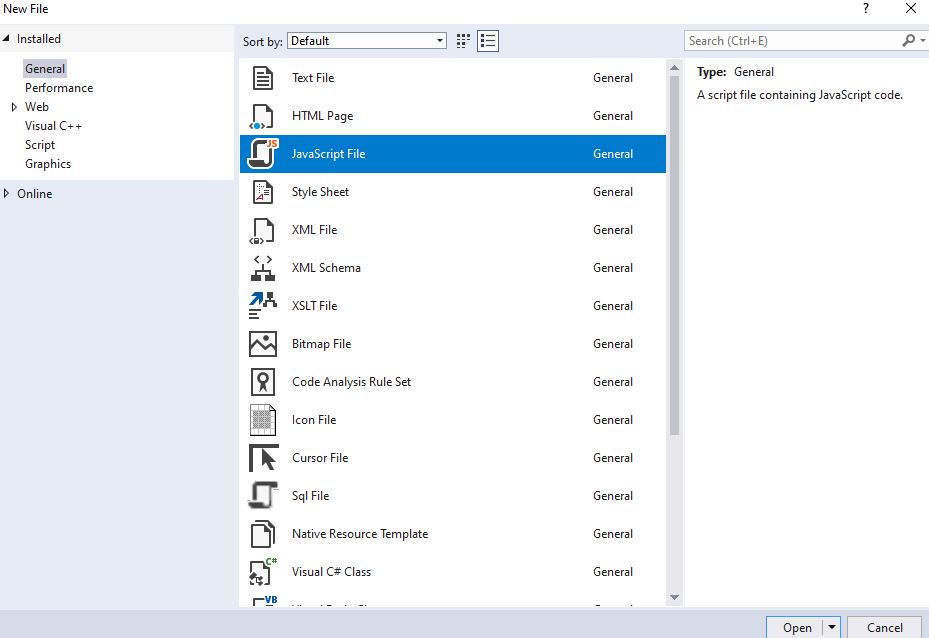Select the Style Sheet template name
Viewport: 929px width, 638px height.
(x=321, y=192)
